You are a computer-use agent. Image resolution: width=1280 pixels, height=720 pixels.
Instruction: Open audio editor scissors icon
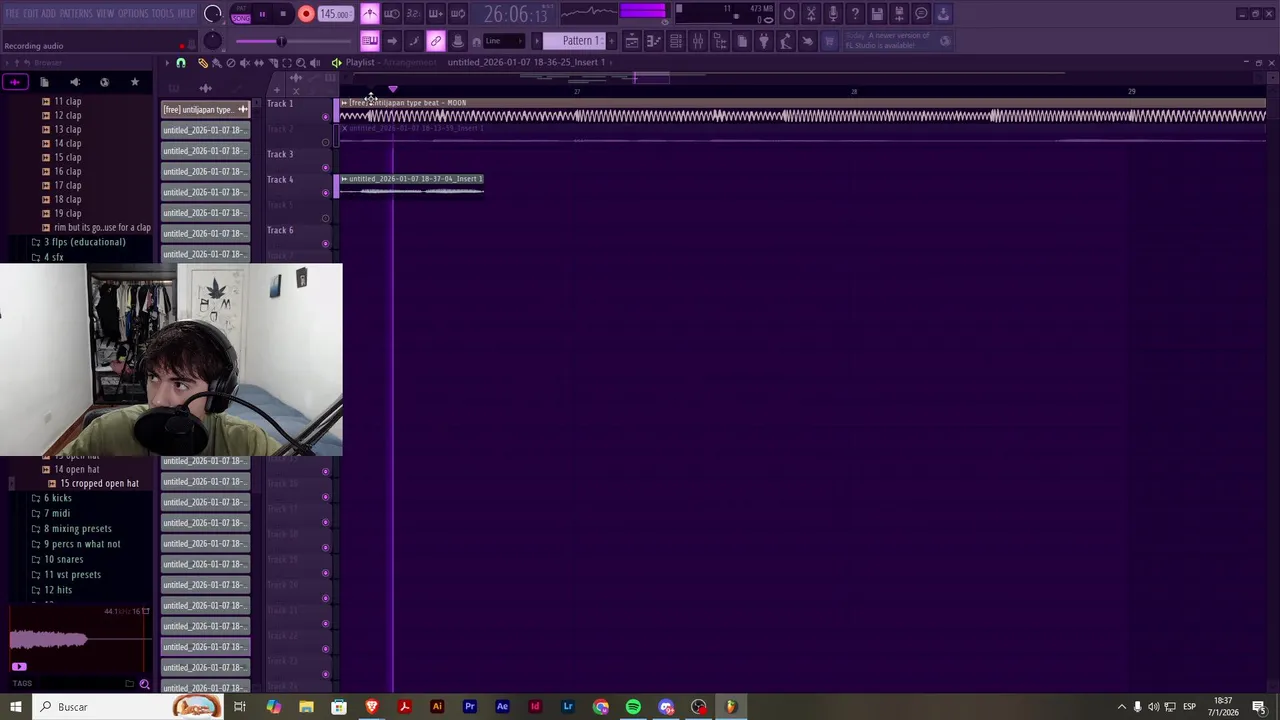(x=811, y=14)
